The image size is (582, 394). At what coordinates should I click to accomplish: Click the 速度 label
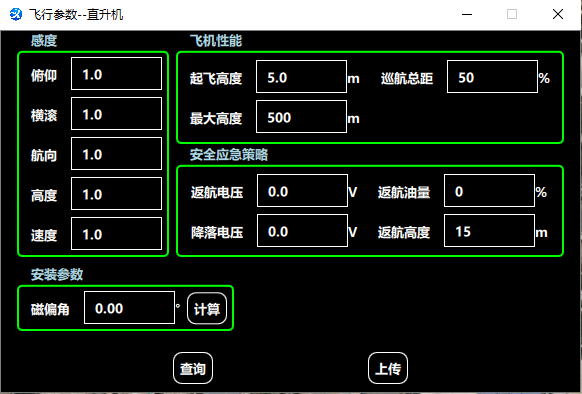point(44,235)
